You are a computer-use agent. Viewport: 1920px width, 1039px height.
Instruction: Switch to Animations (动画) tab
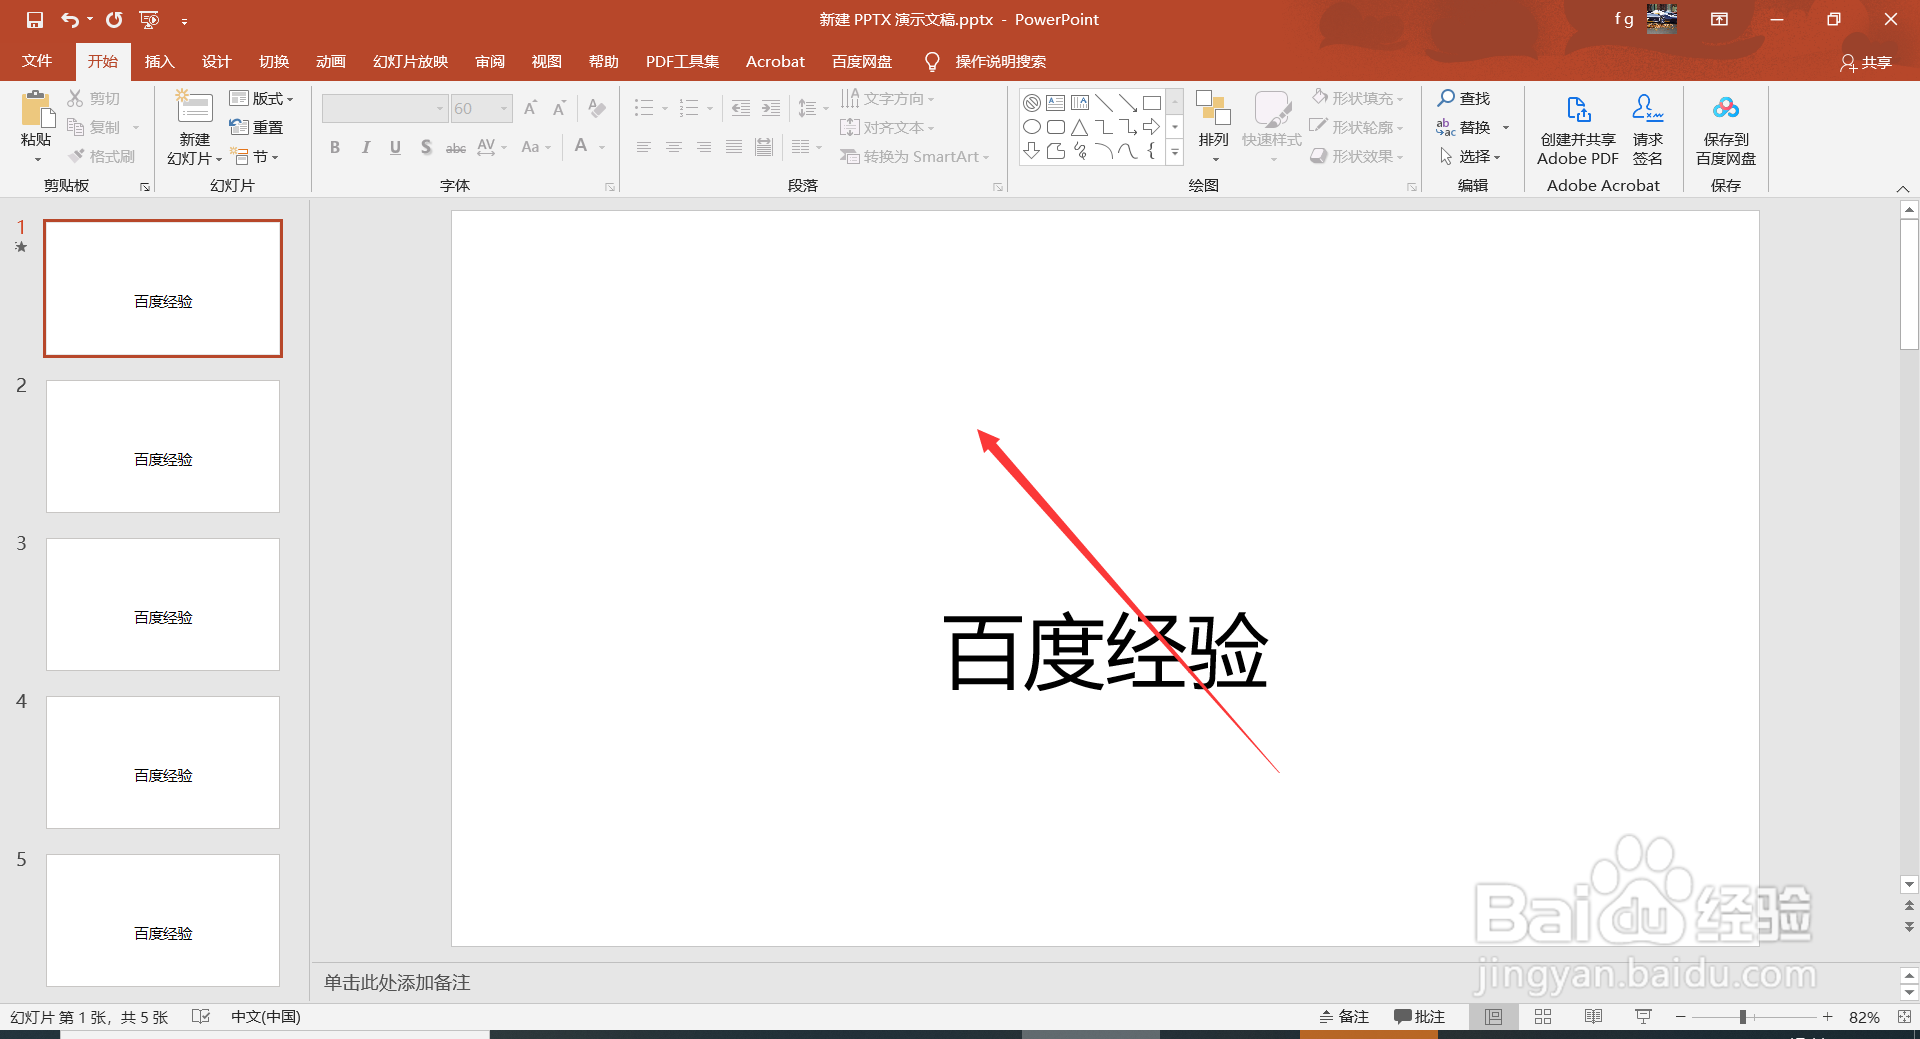coord(331,61)
